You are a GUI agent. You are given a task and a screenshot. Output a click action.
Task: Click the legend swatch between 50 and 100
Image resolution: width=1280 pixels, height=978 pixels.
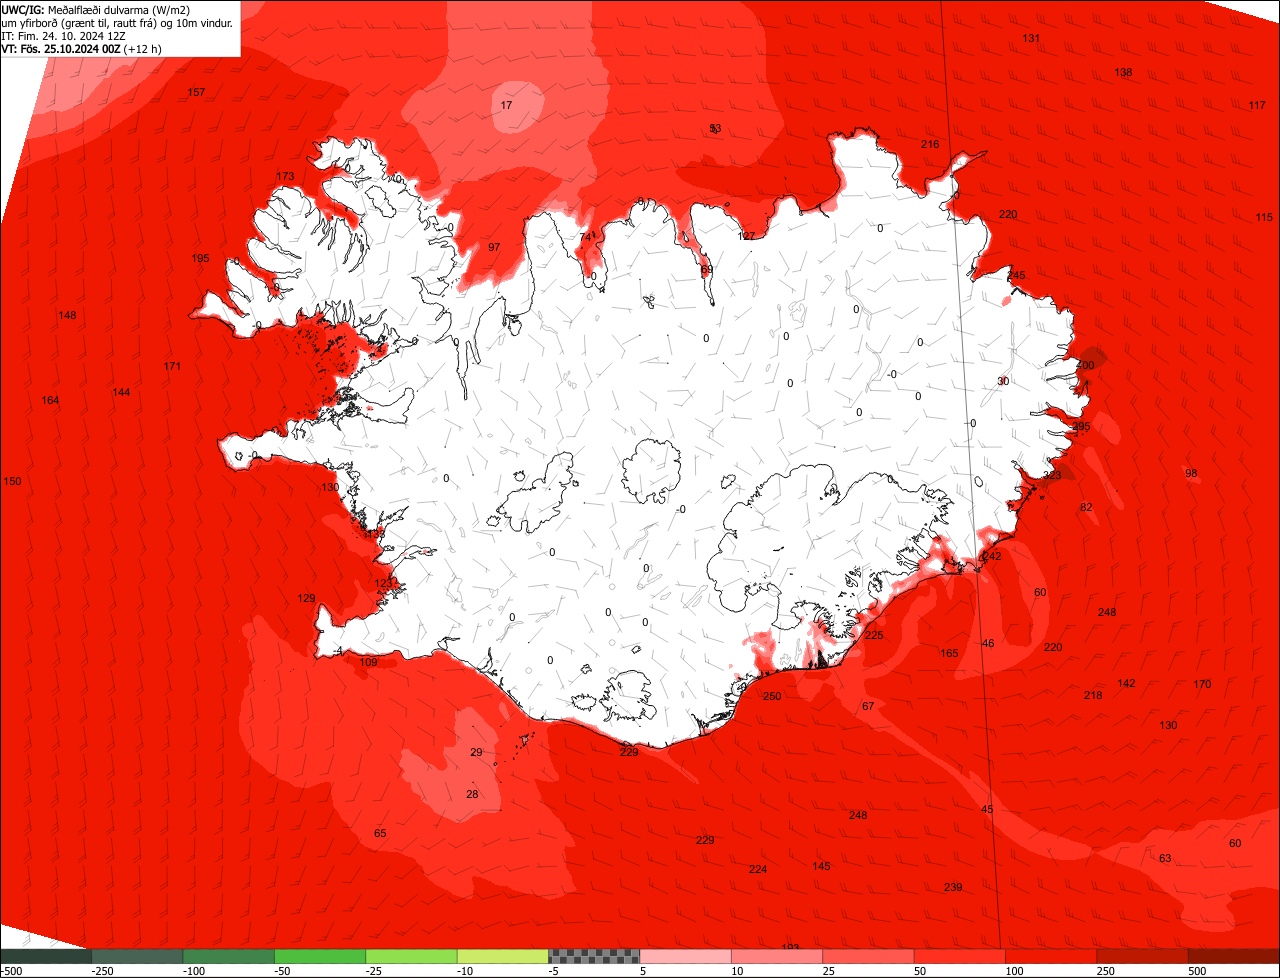(x=960, y=956)
